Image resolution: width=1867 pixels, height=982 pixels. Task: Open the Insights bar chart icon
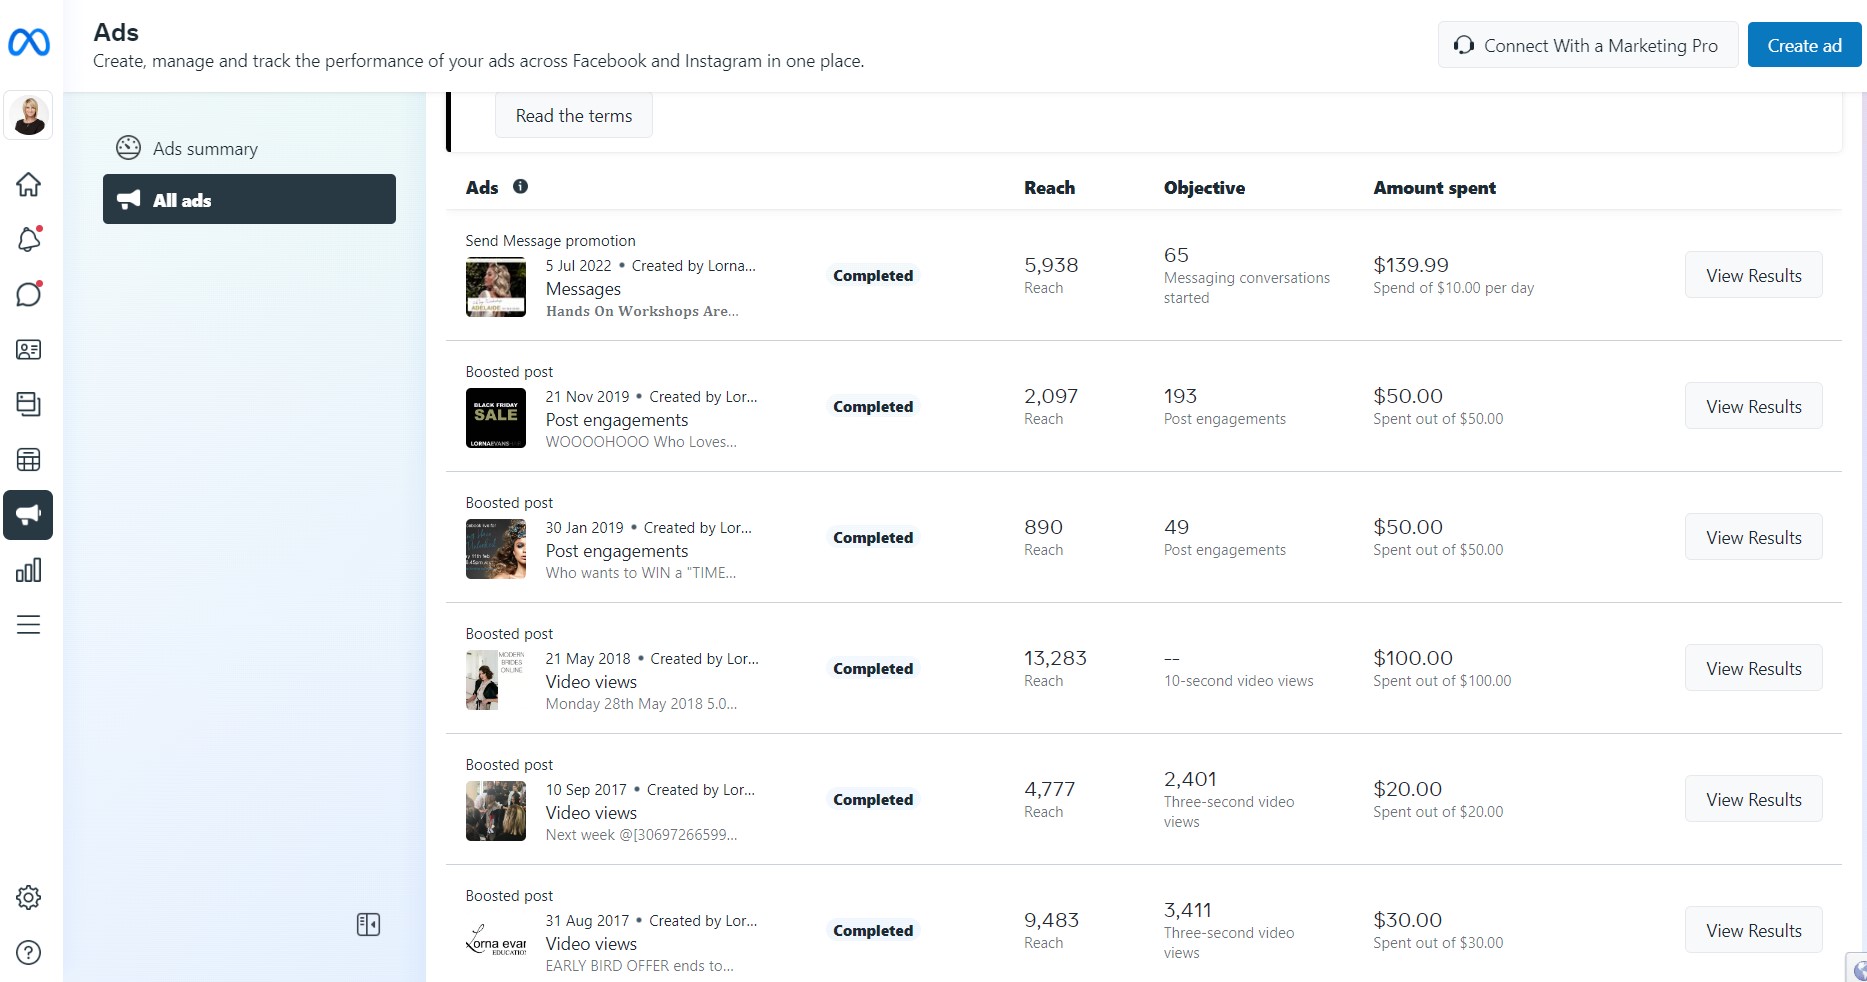pyautogui.click(x=29, y=570)
